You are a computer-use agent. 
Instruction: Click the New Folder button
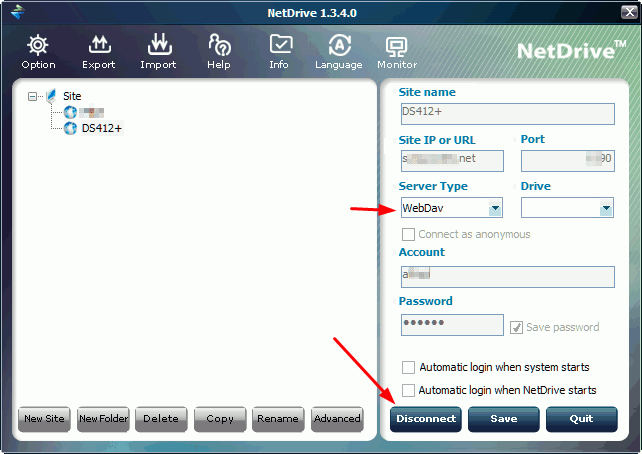(103, 419)
